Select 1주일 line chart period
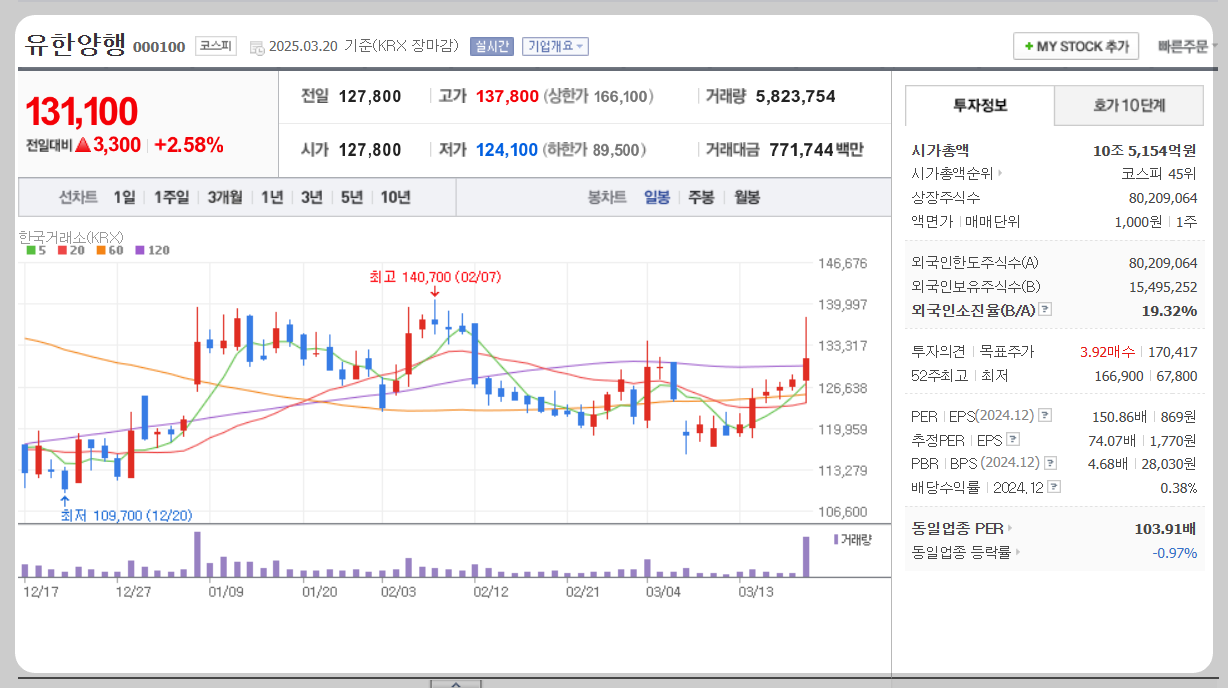This screenshot has width=1228, height=688. [171, 197]
